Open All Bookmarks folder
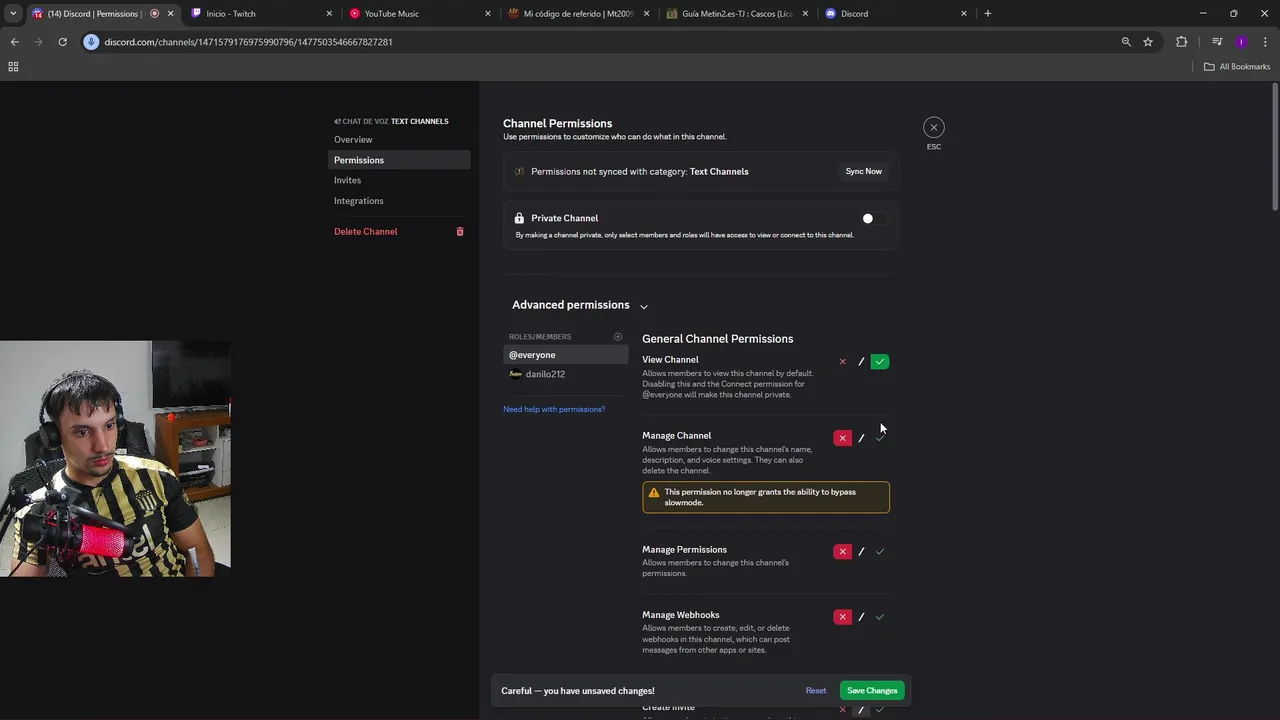This screenshot has width=1280, height=720. coord(1237,67)
